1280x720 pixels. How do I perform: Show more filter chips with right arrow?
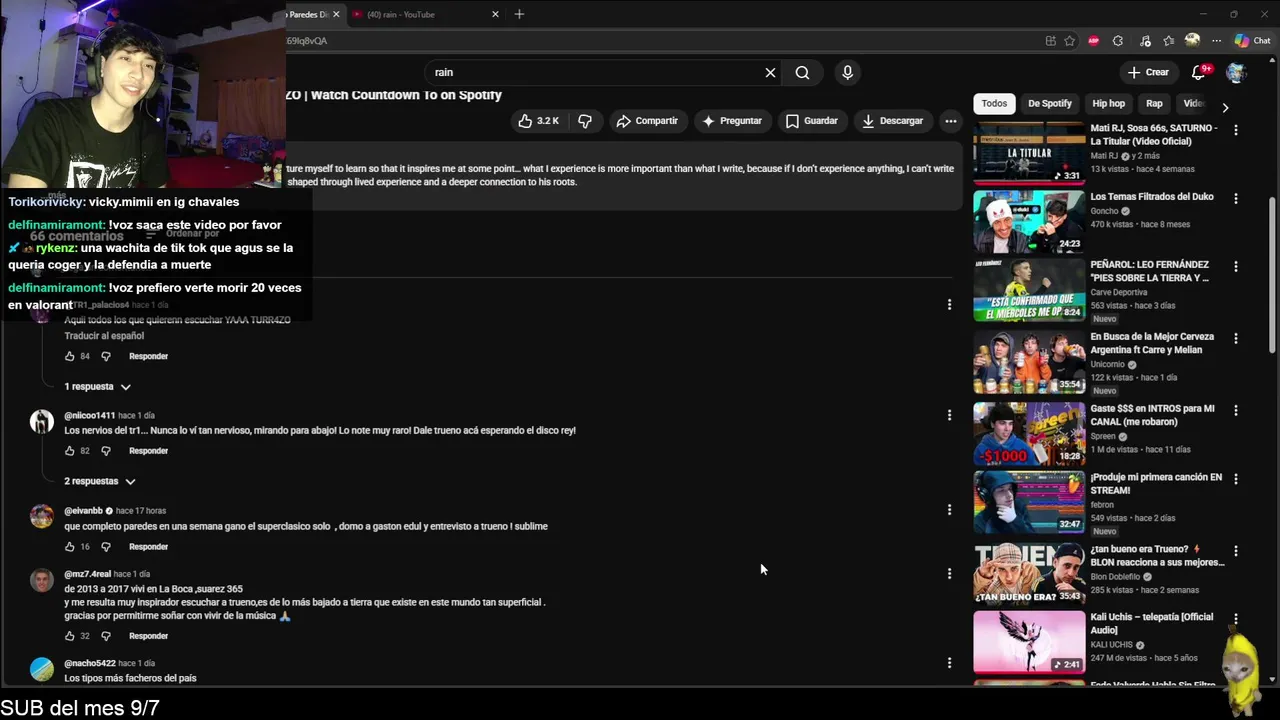click(1225, 107)
